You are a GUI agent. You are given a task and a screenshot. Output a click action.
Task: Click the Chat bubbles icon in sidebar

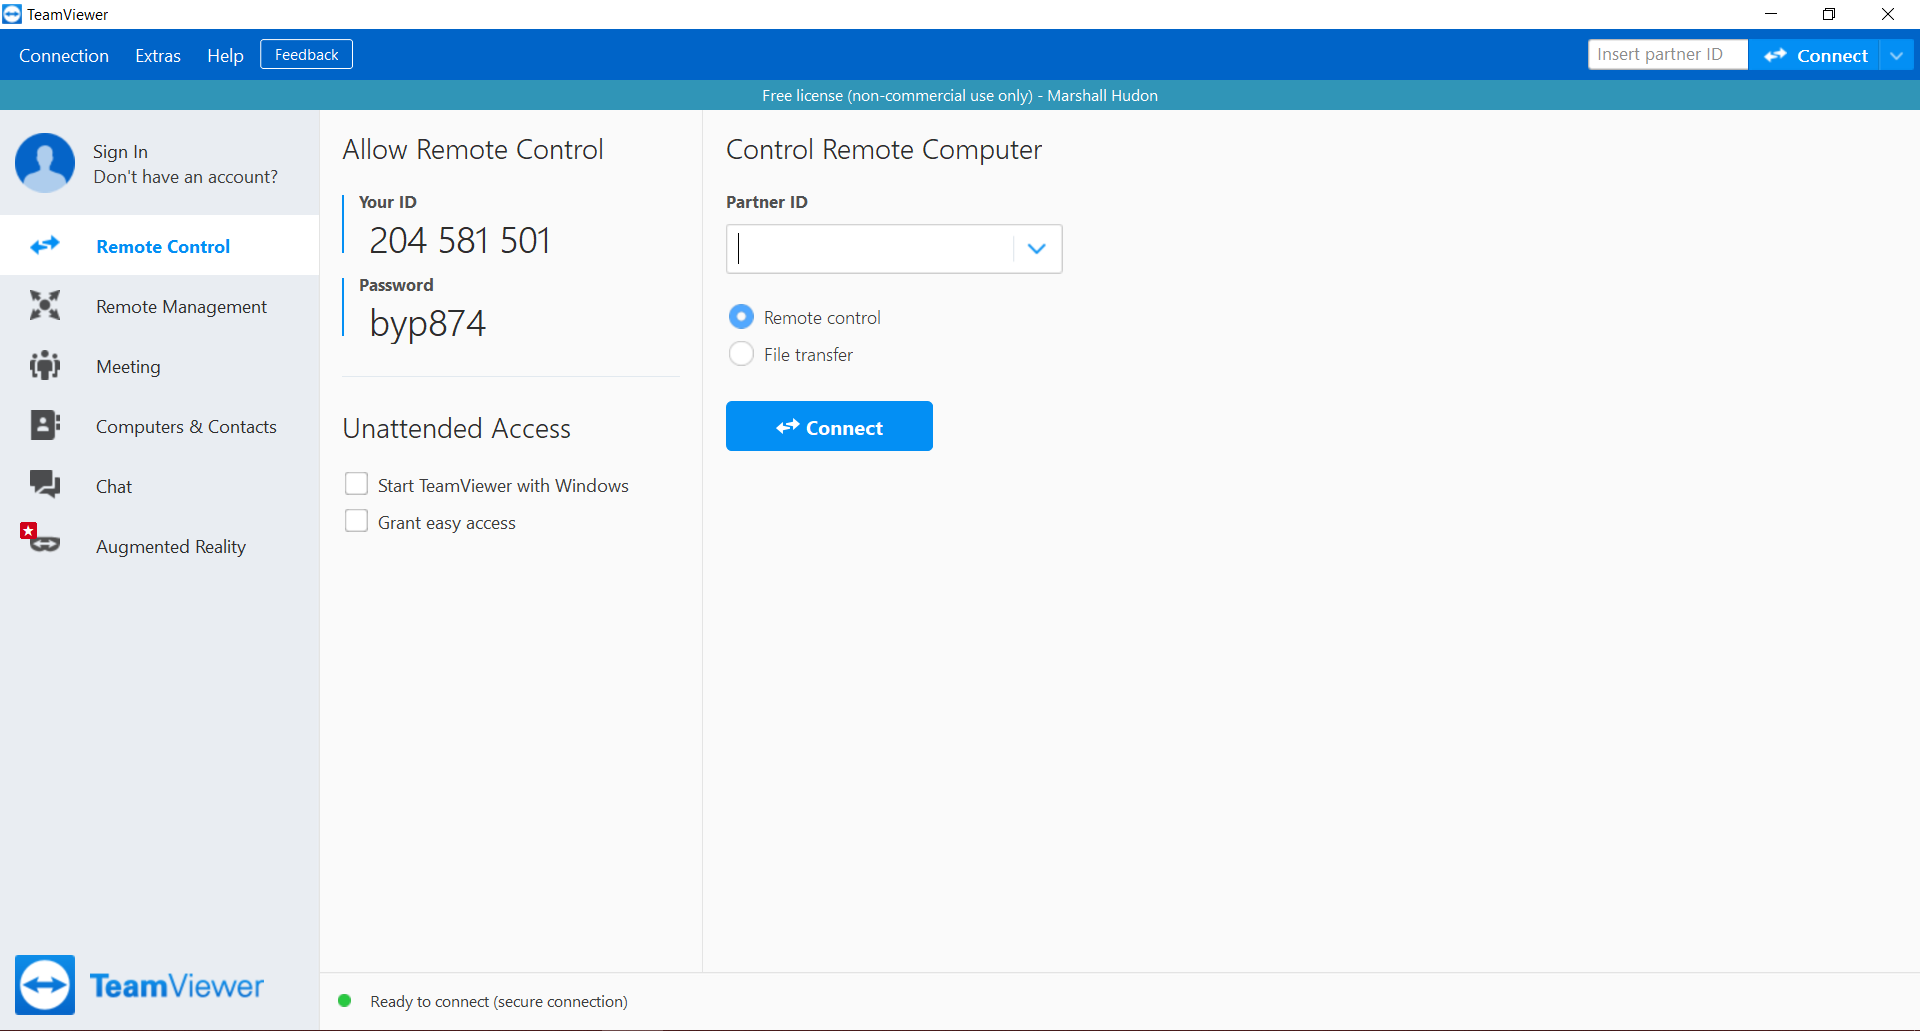[x=45, y=485]
